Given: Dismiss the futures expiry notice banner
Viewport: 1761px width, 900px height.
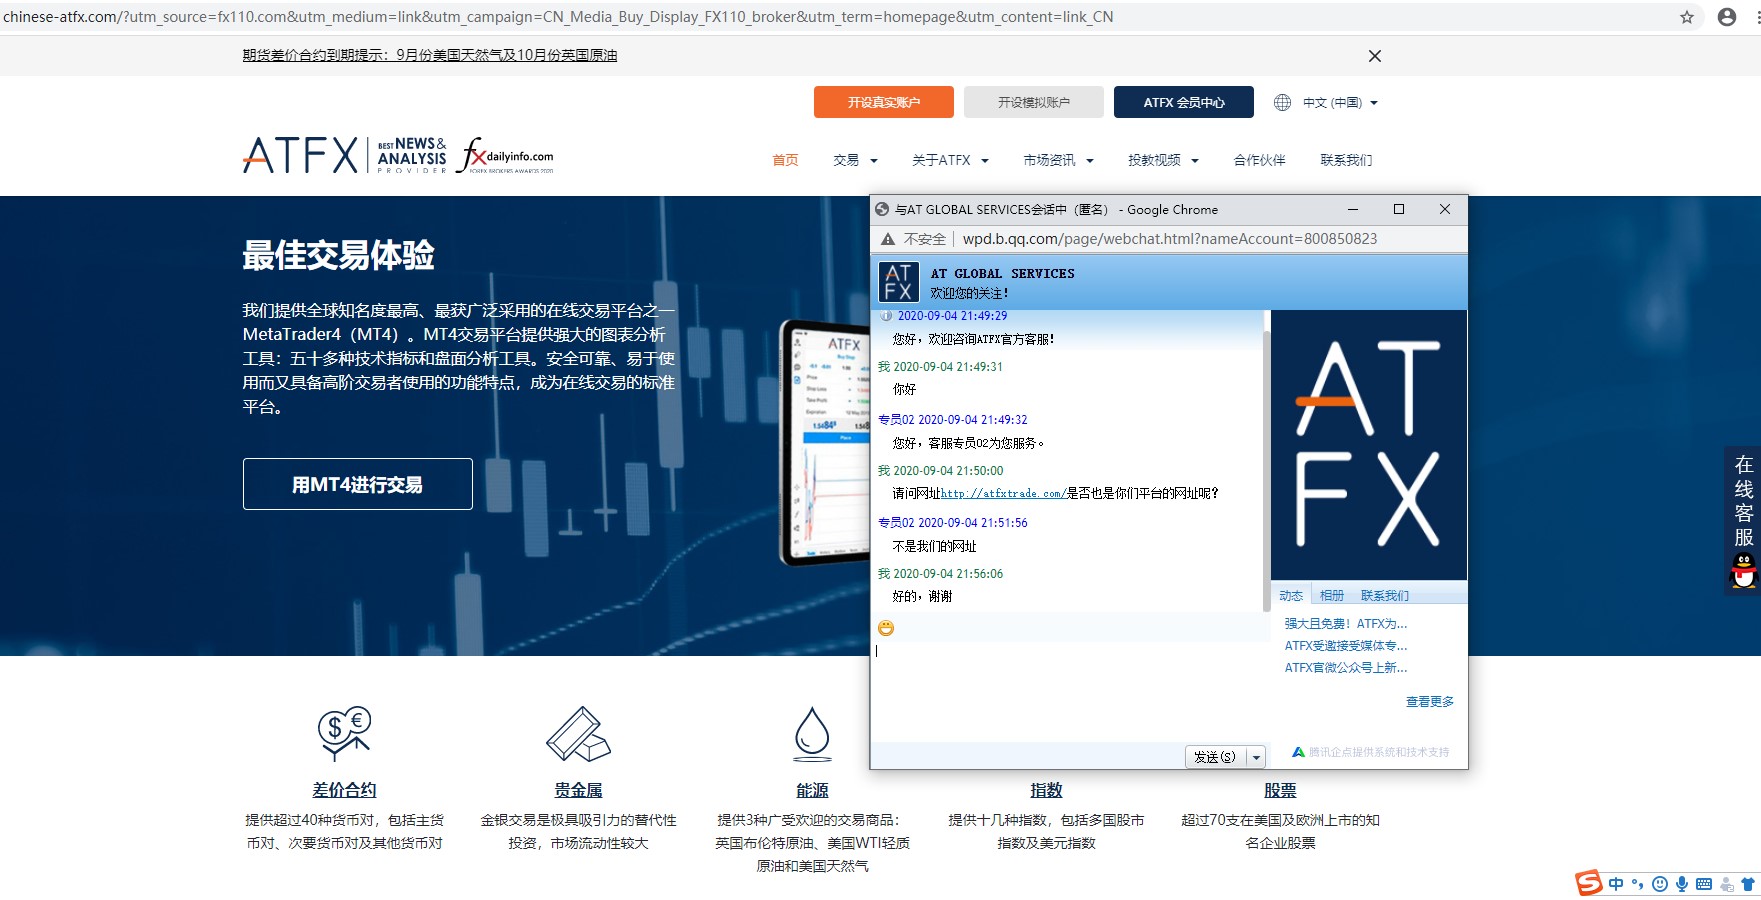Looking at the screenshot, I should click(1375, 56).
